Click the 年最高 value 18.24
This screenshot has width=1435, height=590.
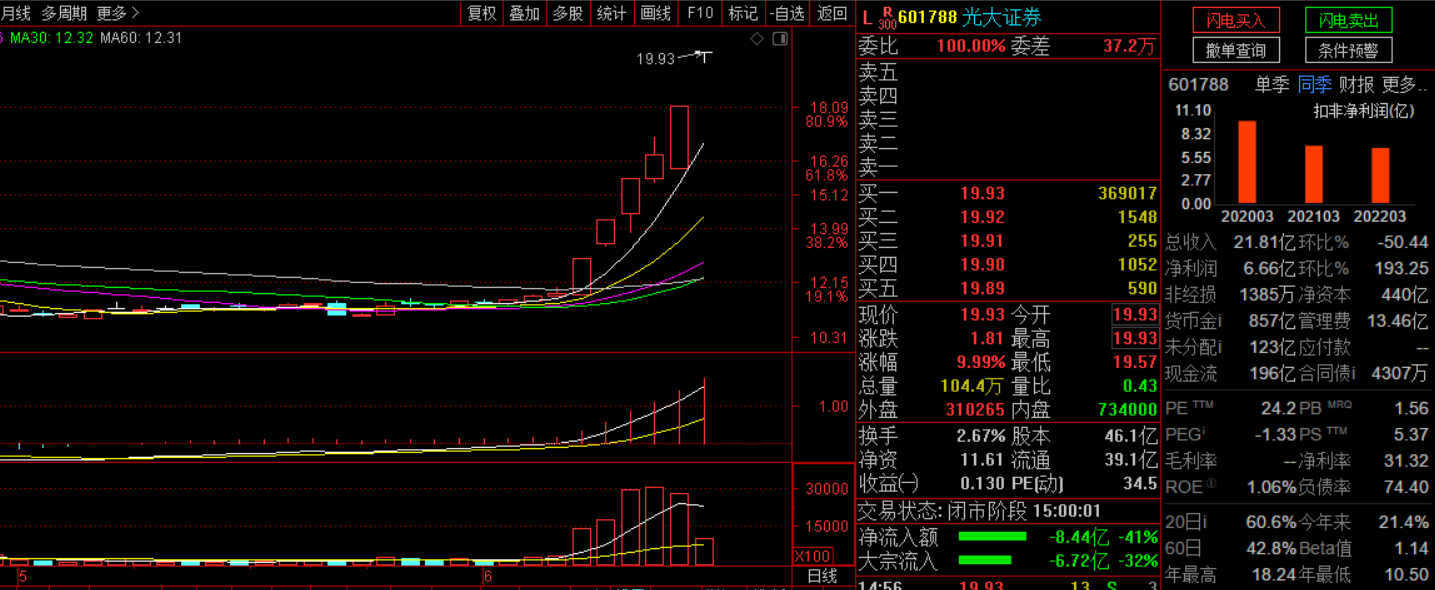coord(1273,574)
